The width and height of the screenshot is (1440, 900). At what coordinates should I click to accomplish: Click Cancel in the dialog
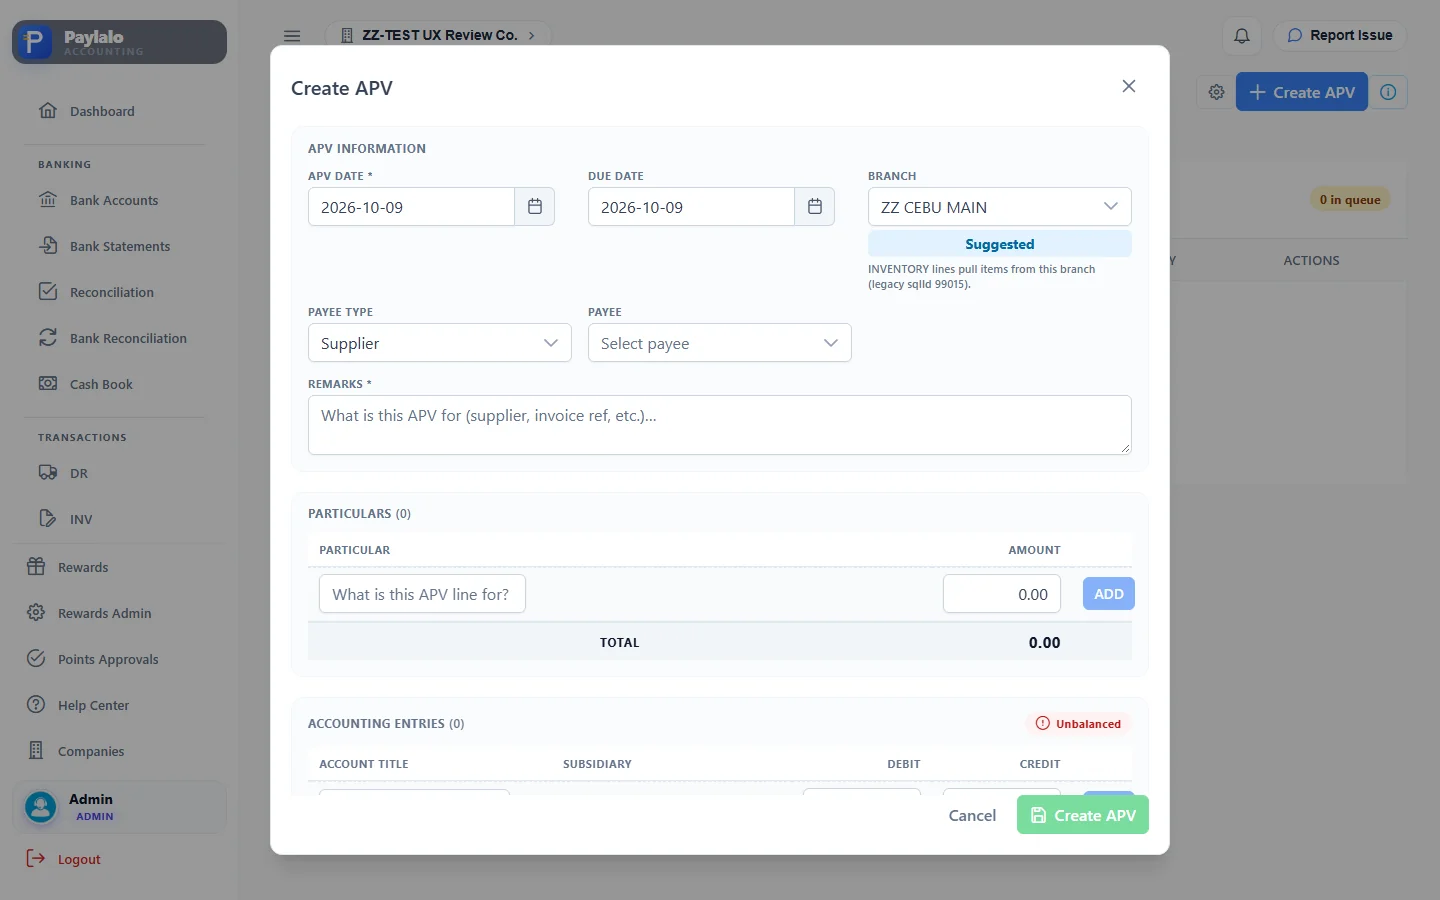click(x=972, y=815)
